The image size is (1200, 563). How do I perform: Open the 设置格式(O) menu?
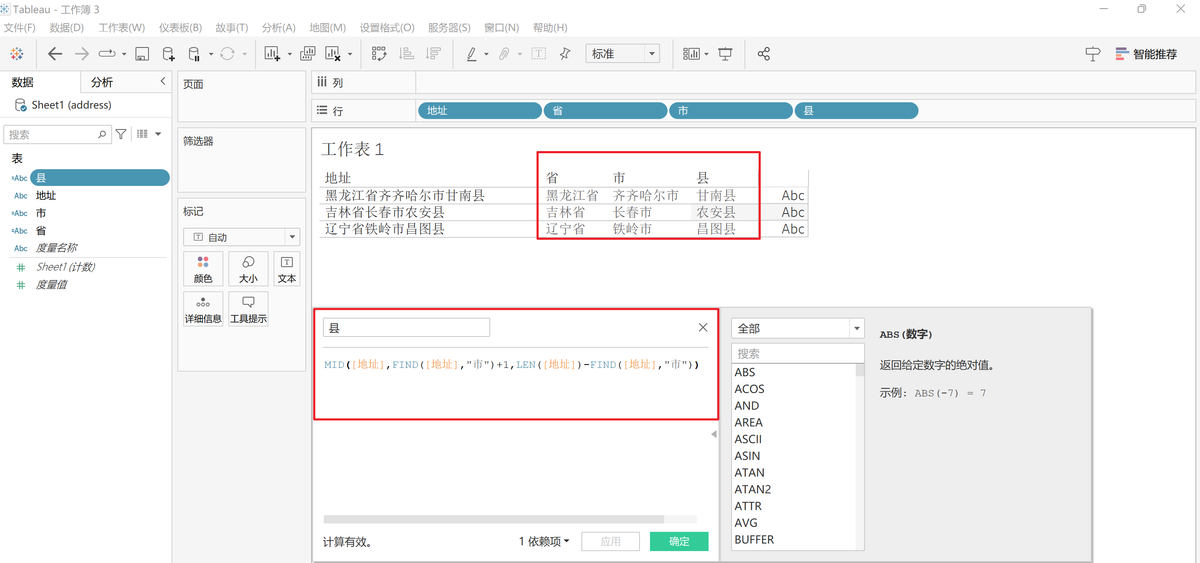point(387,27)
